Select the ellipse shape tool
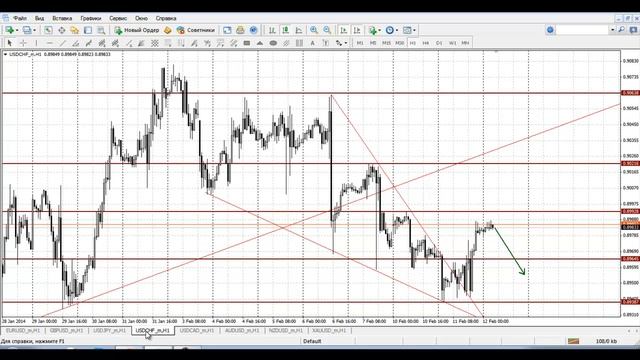This screenshot has height=360, width=640. click(273, 43)
